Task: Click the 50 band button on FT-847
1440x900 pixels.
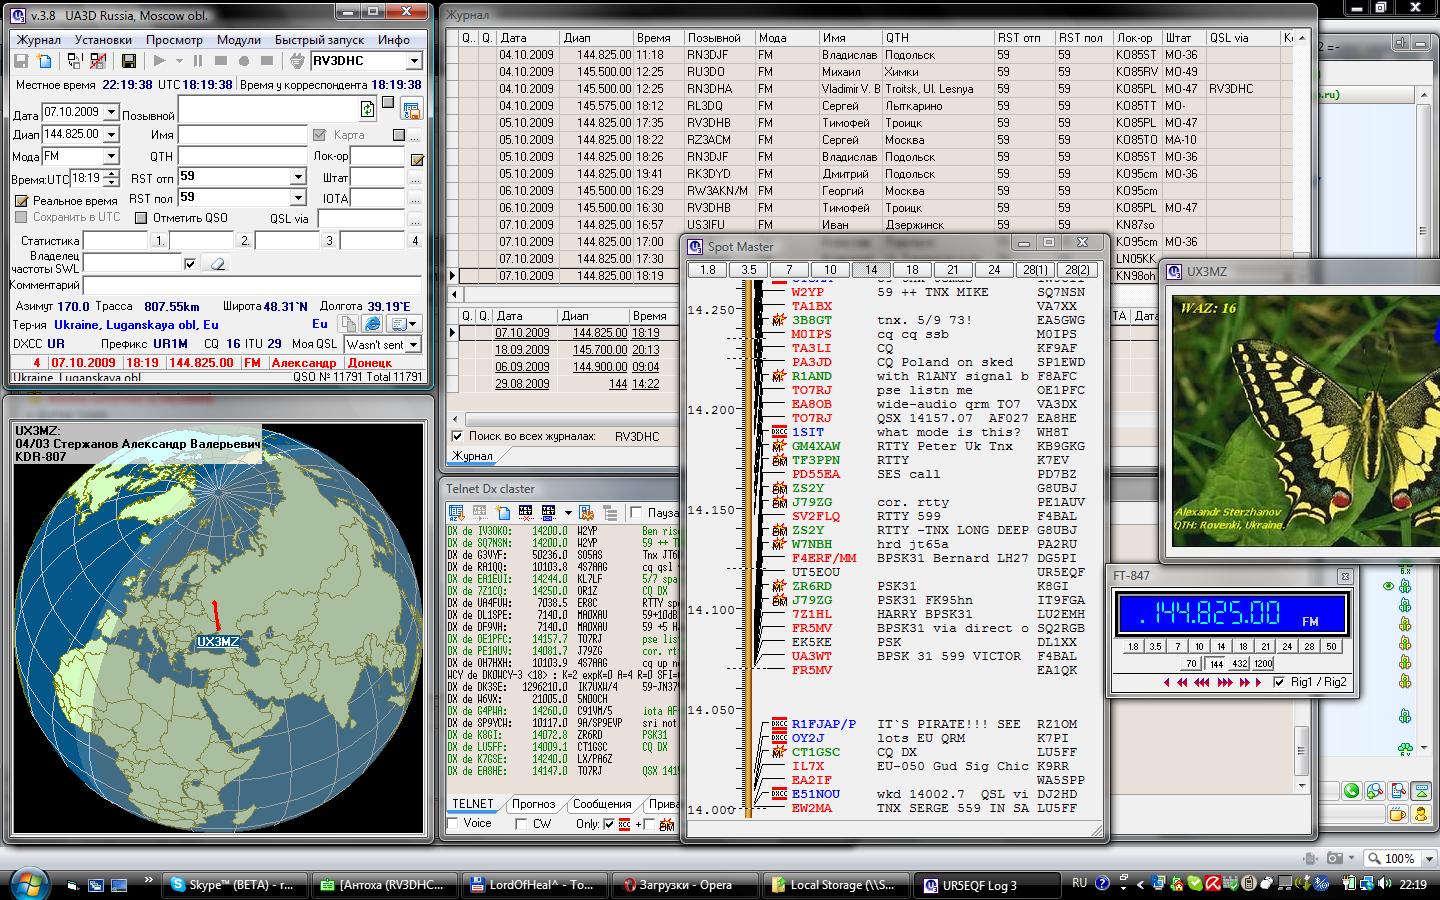Action: (x=1331, y=646)
